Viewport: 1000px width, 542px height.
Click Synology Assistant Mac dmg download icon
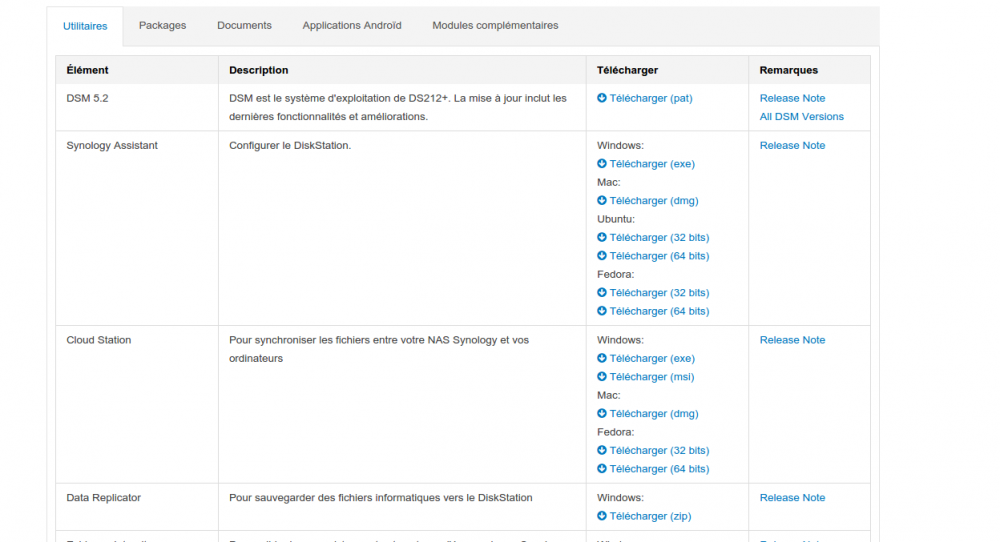coord(601,201)
